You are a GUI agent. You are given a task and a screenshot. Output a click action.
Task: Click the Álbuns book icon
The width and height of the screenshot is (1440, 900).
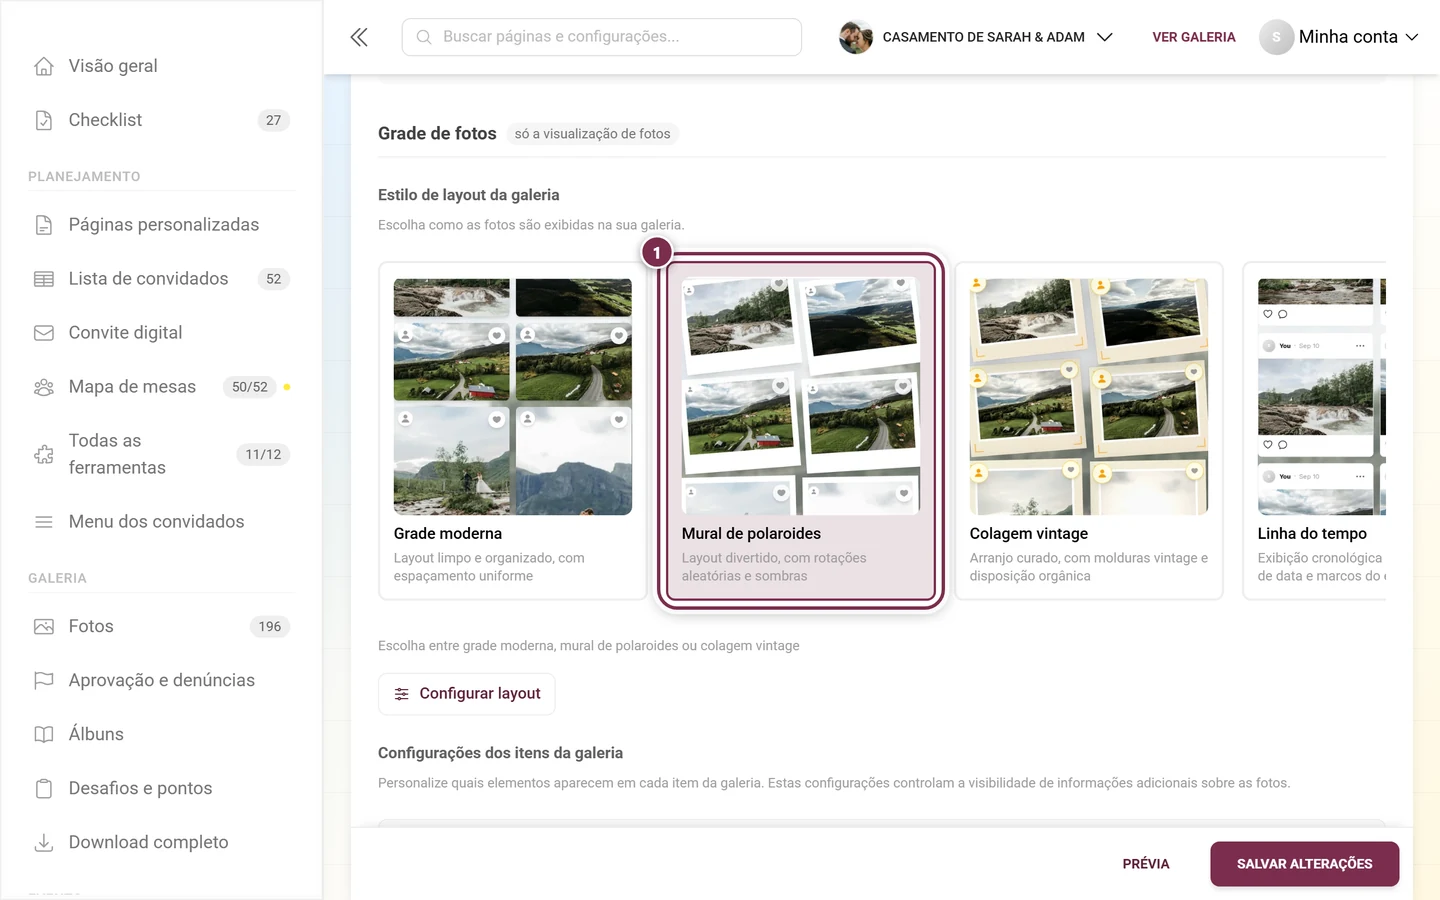(x=44, y=735)
